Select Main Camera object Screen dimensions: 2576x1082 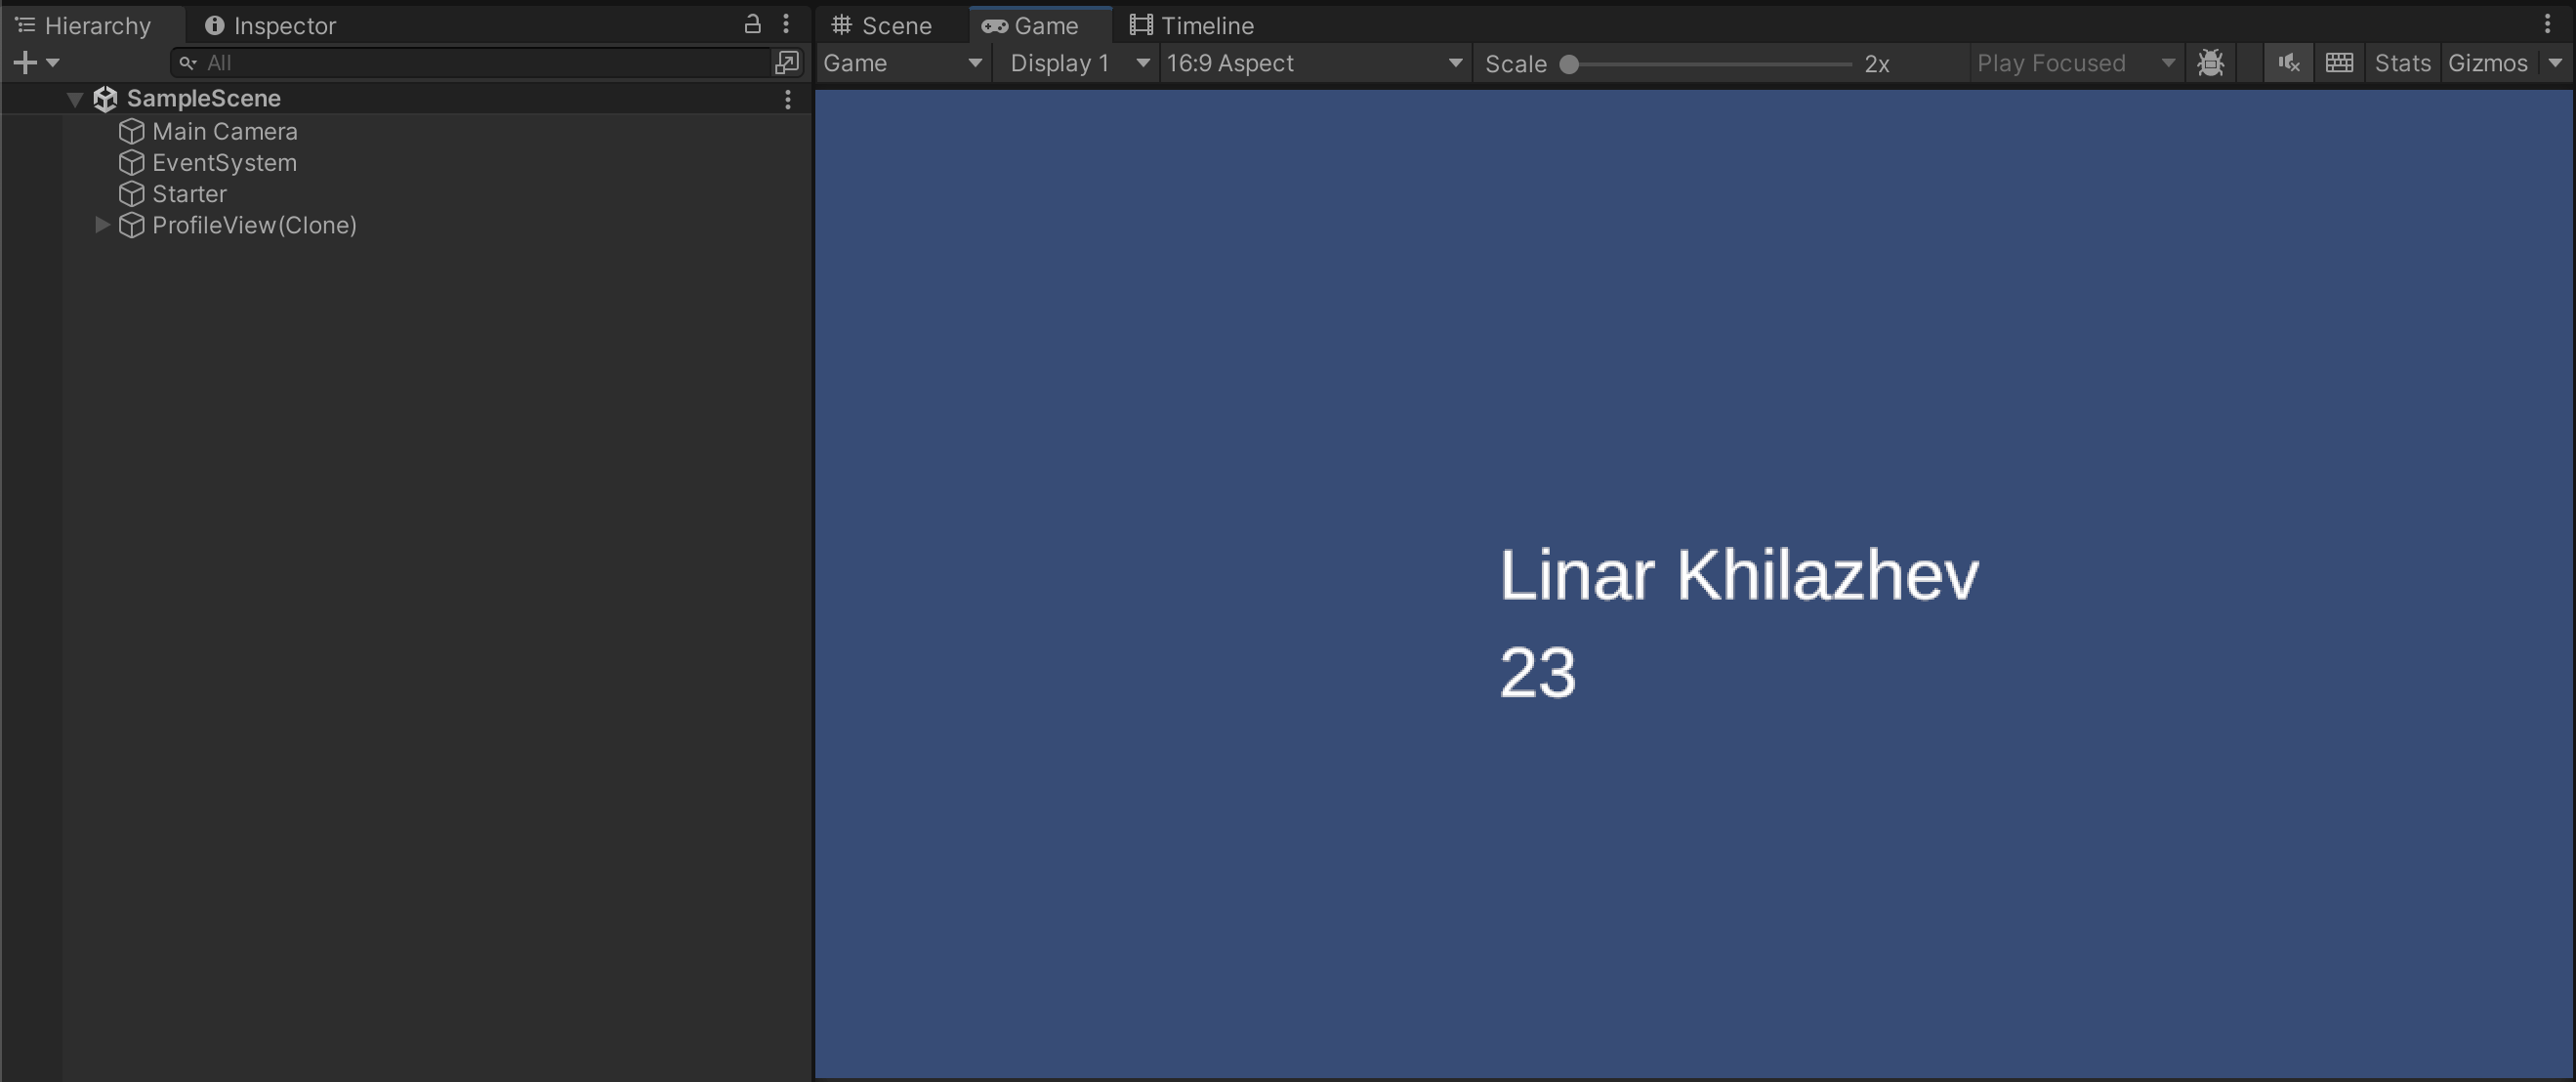pos(225,132)
